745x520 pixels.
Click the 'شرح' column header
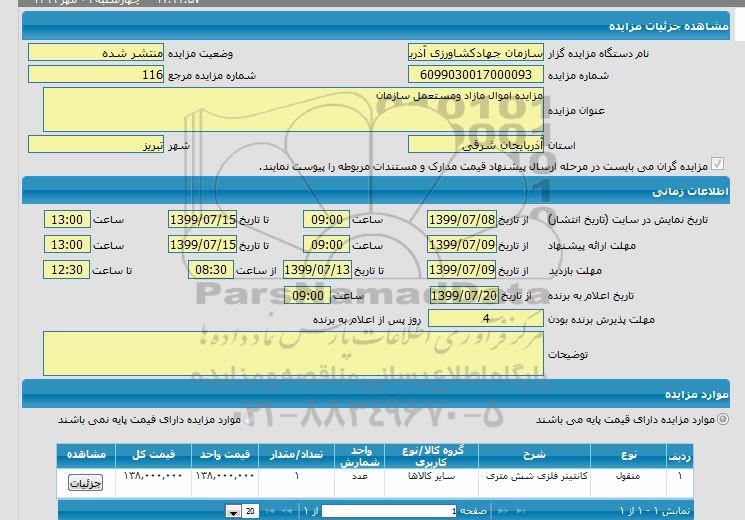534,456
